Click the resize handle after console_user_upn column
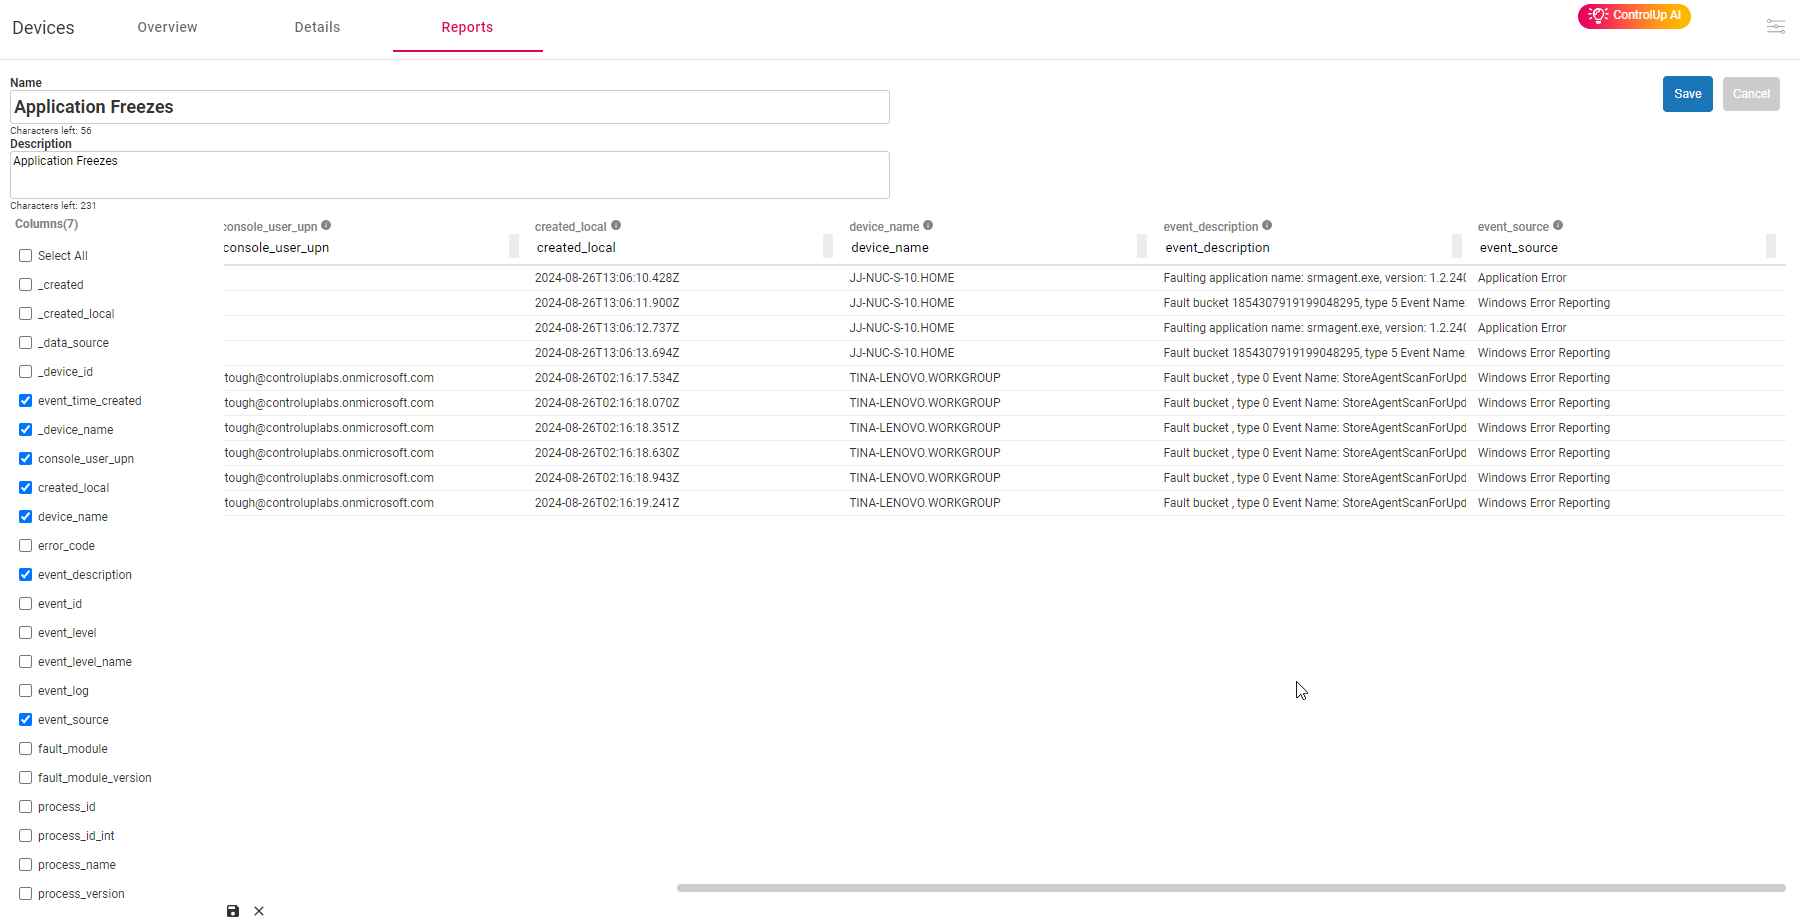The height and width of the screenshot is (922, 1800). tap(514, 246)
